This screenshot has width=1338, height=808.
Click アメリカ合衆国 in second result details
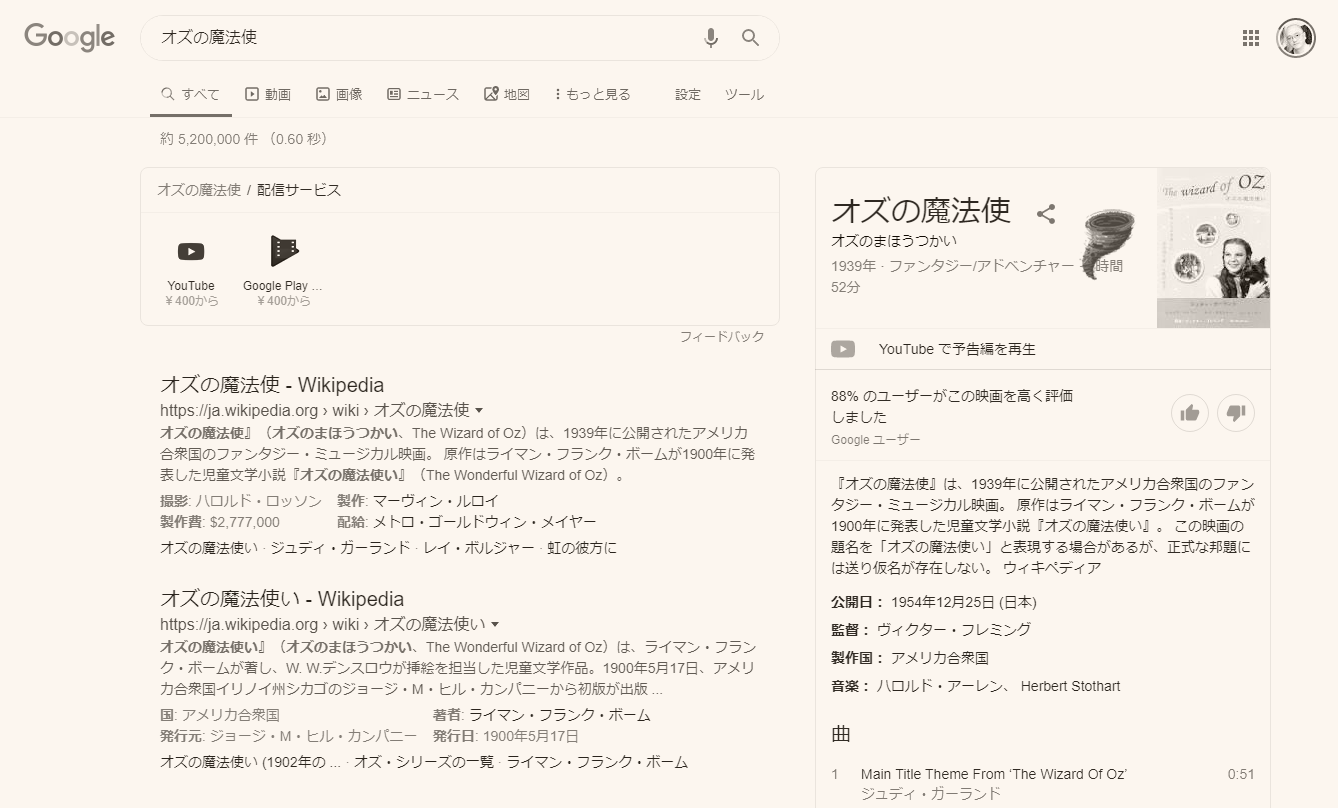[230, 714]
